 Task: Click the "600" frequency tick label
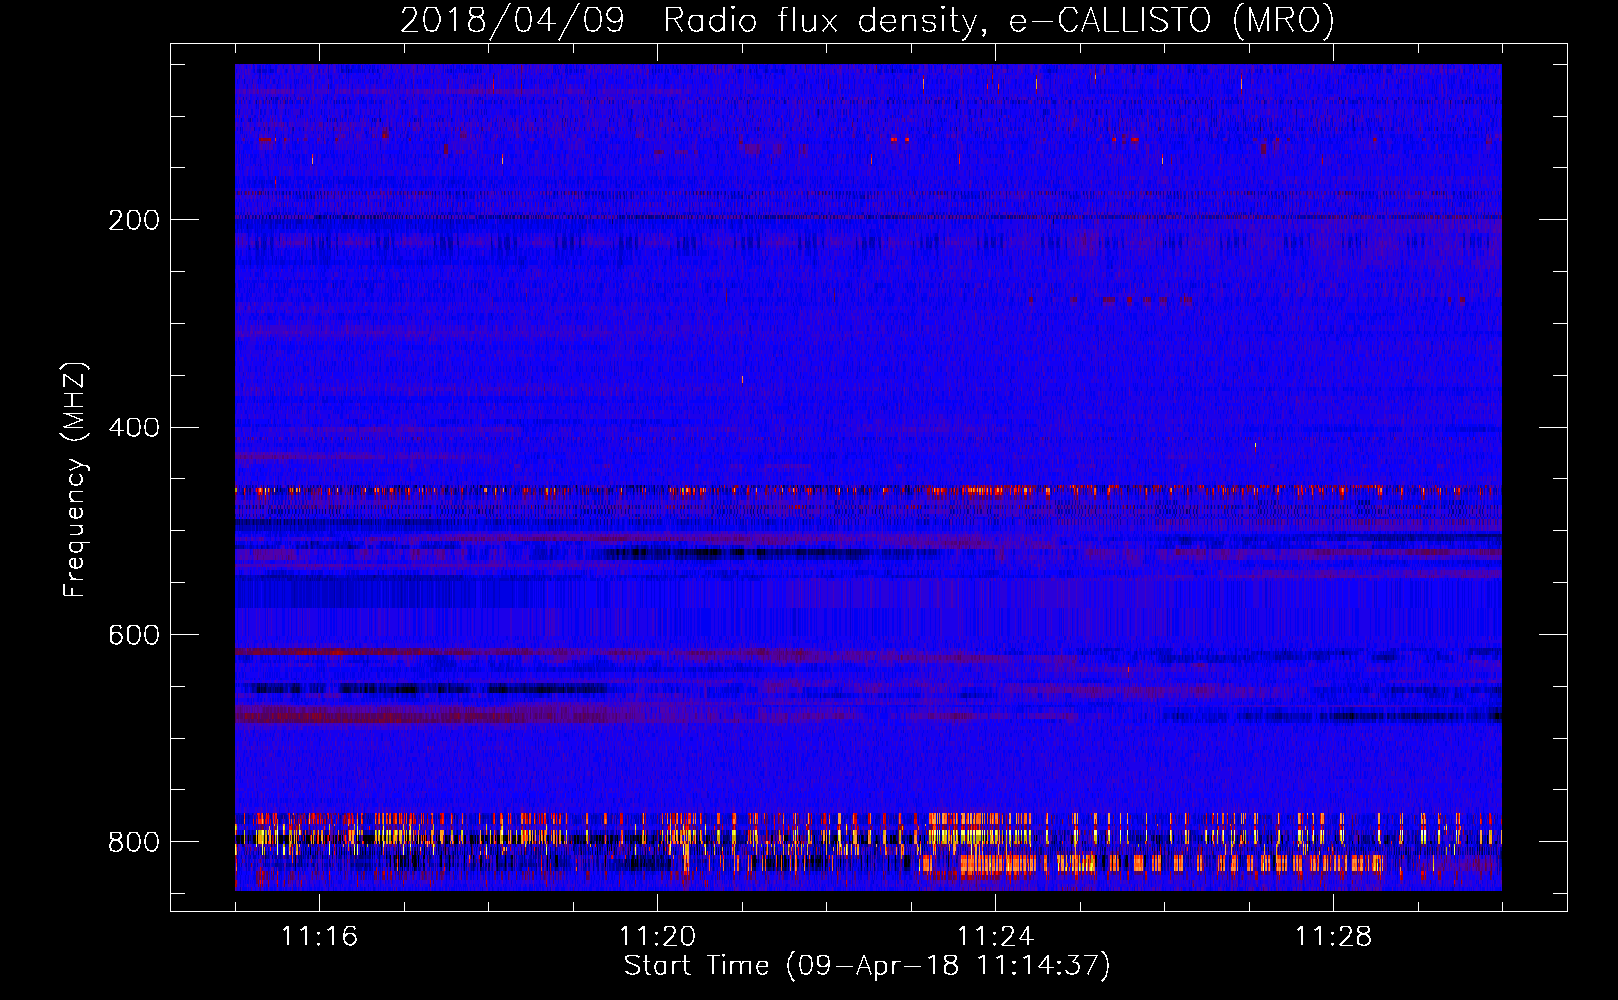pos(134,636)
